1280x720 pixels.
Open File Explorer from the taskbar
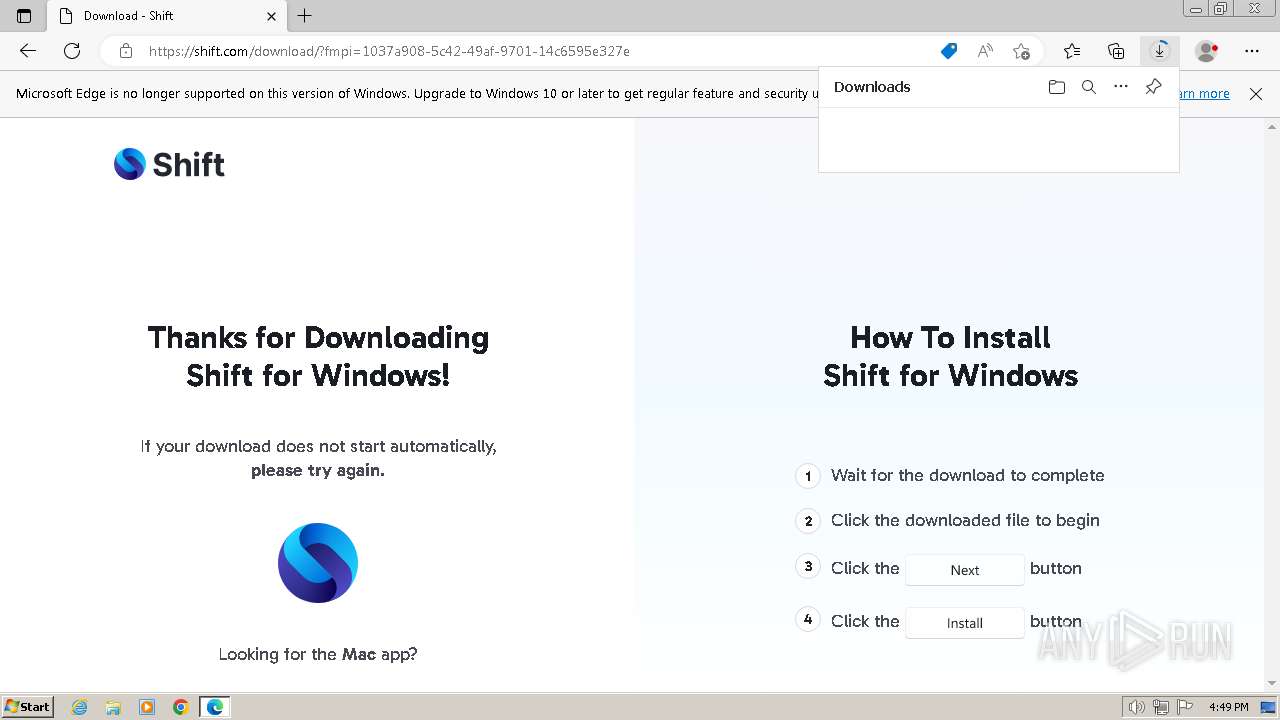(113, 707)
